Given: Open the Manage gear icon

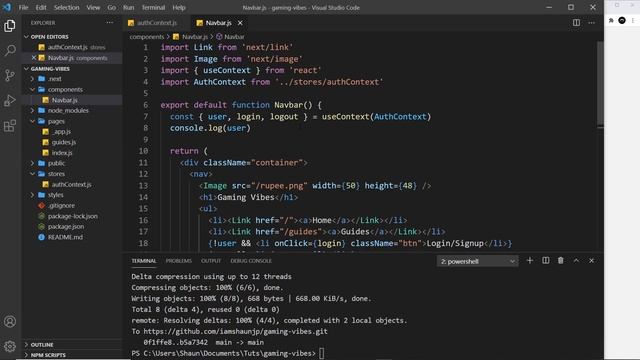Looking at the screenshot, I should [x=10, y=346].
